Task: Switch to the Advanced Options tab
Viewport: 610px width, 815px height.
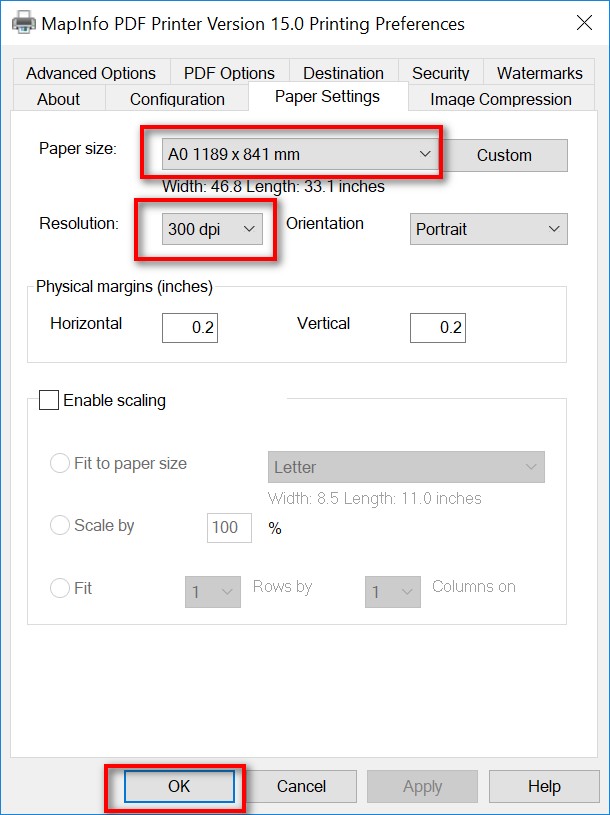Action: coord(91,73)
